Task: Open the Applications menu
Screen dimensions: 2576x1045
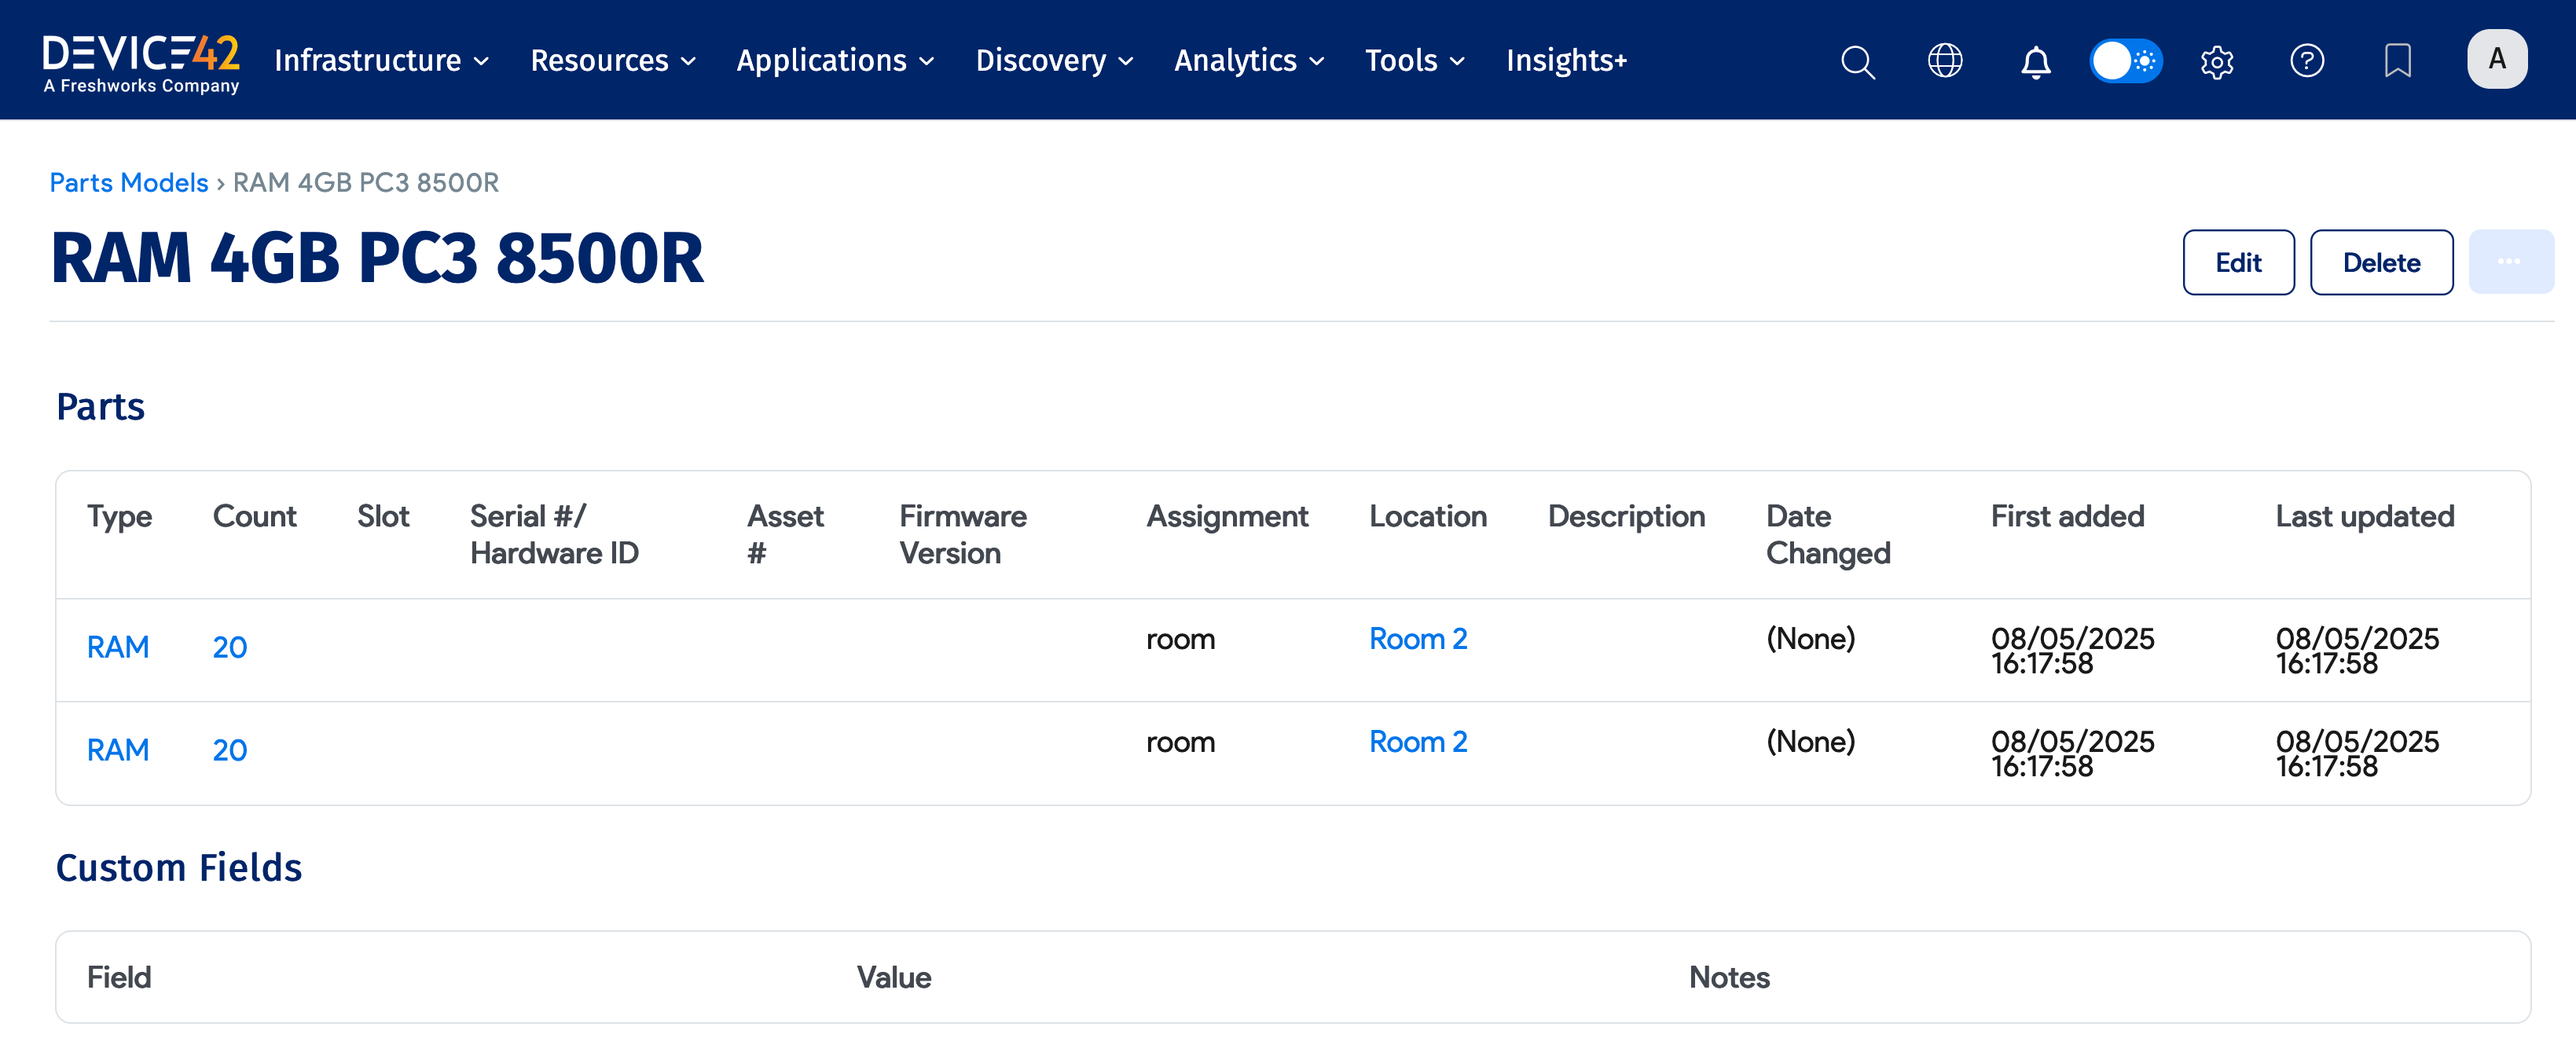Action: click(x=835, y=61)
